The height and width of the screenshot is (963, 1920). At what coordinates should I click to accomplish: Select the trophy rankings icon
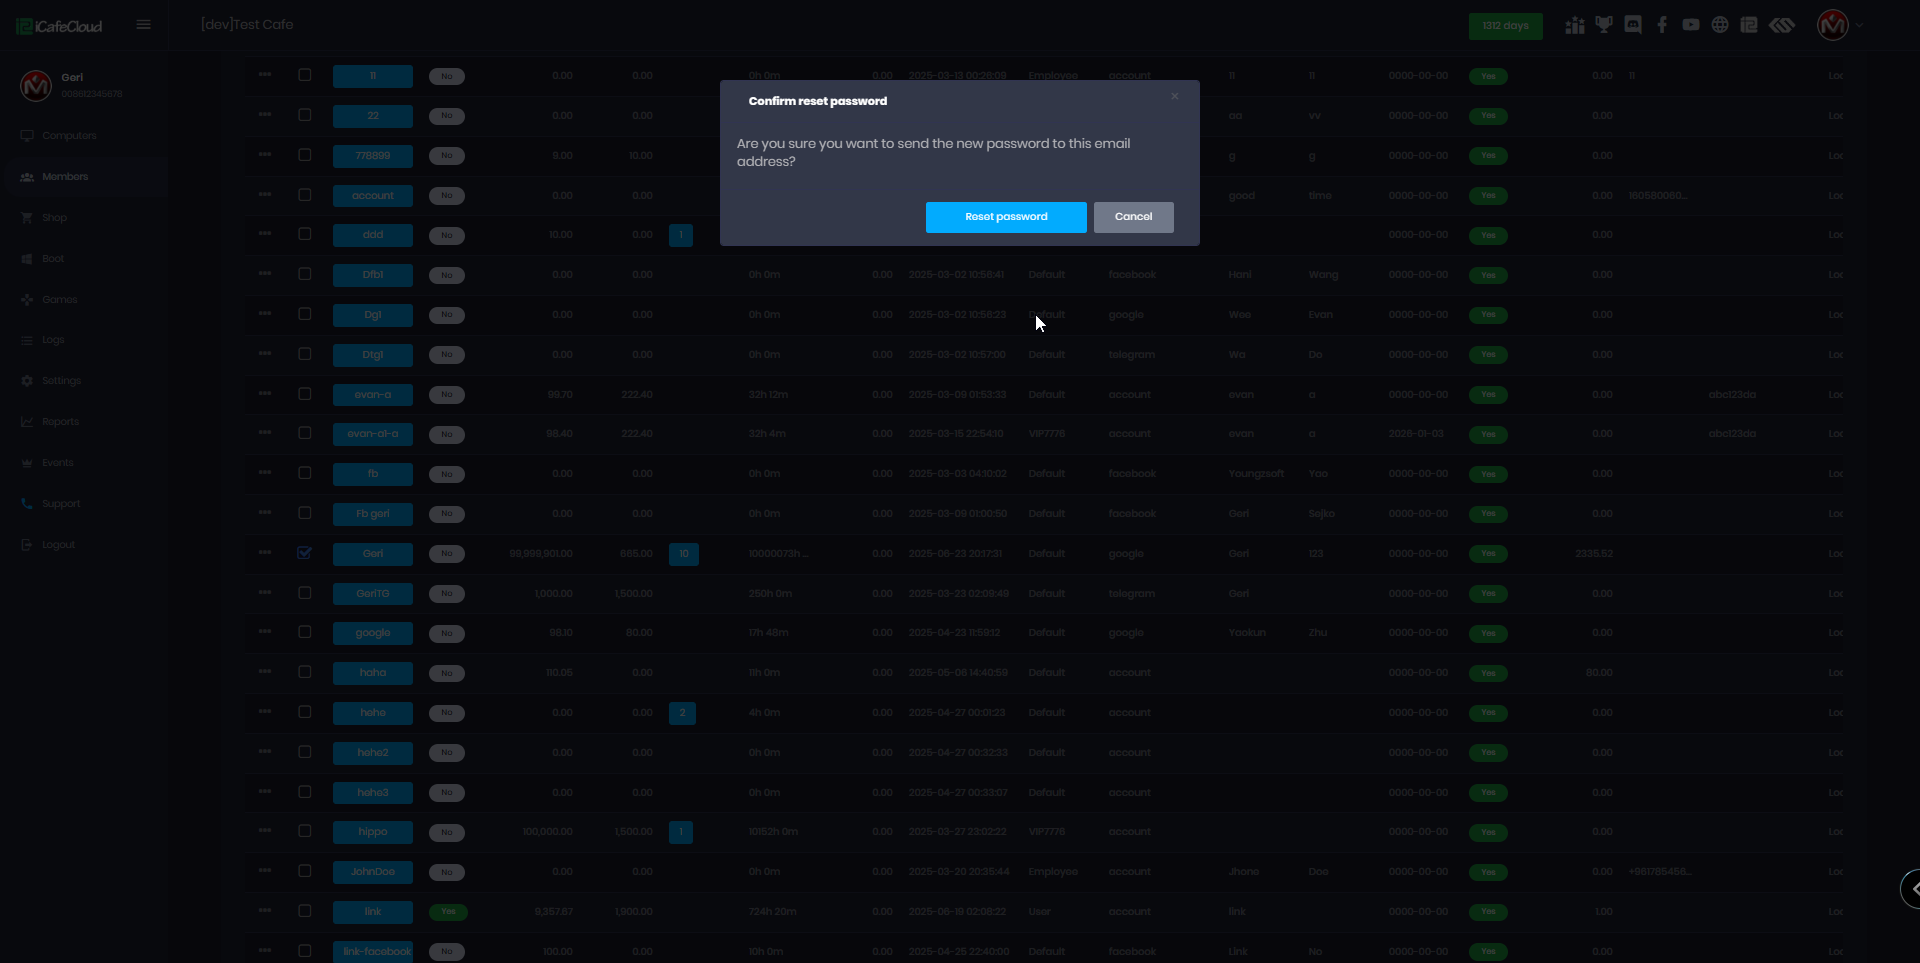1604,25
